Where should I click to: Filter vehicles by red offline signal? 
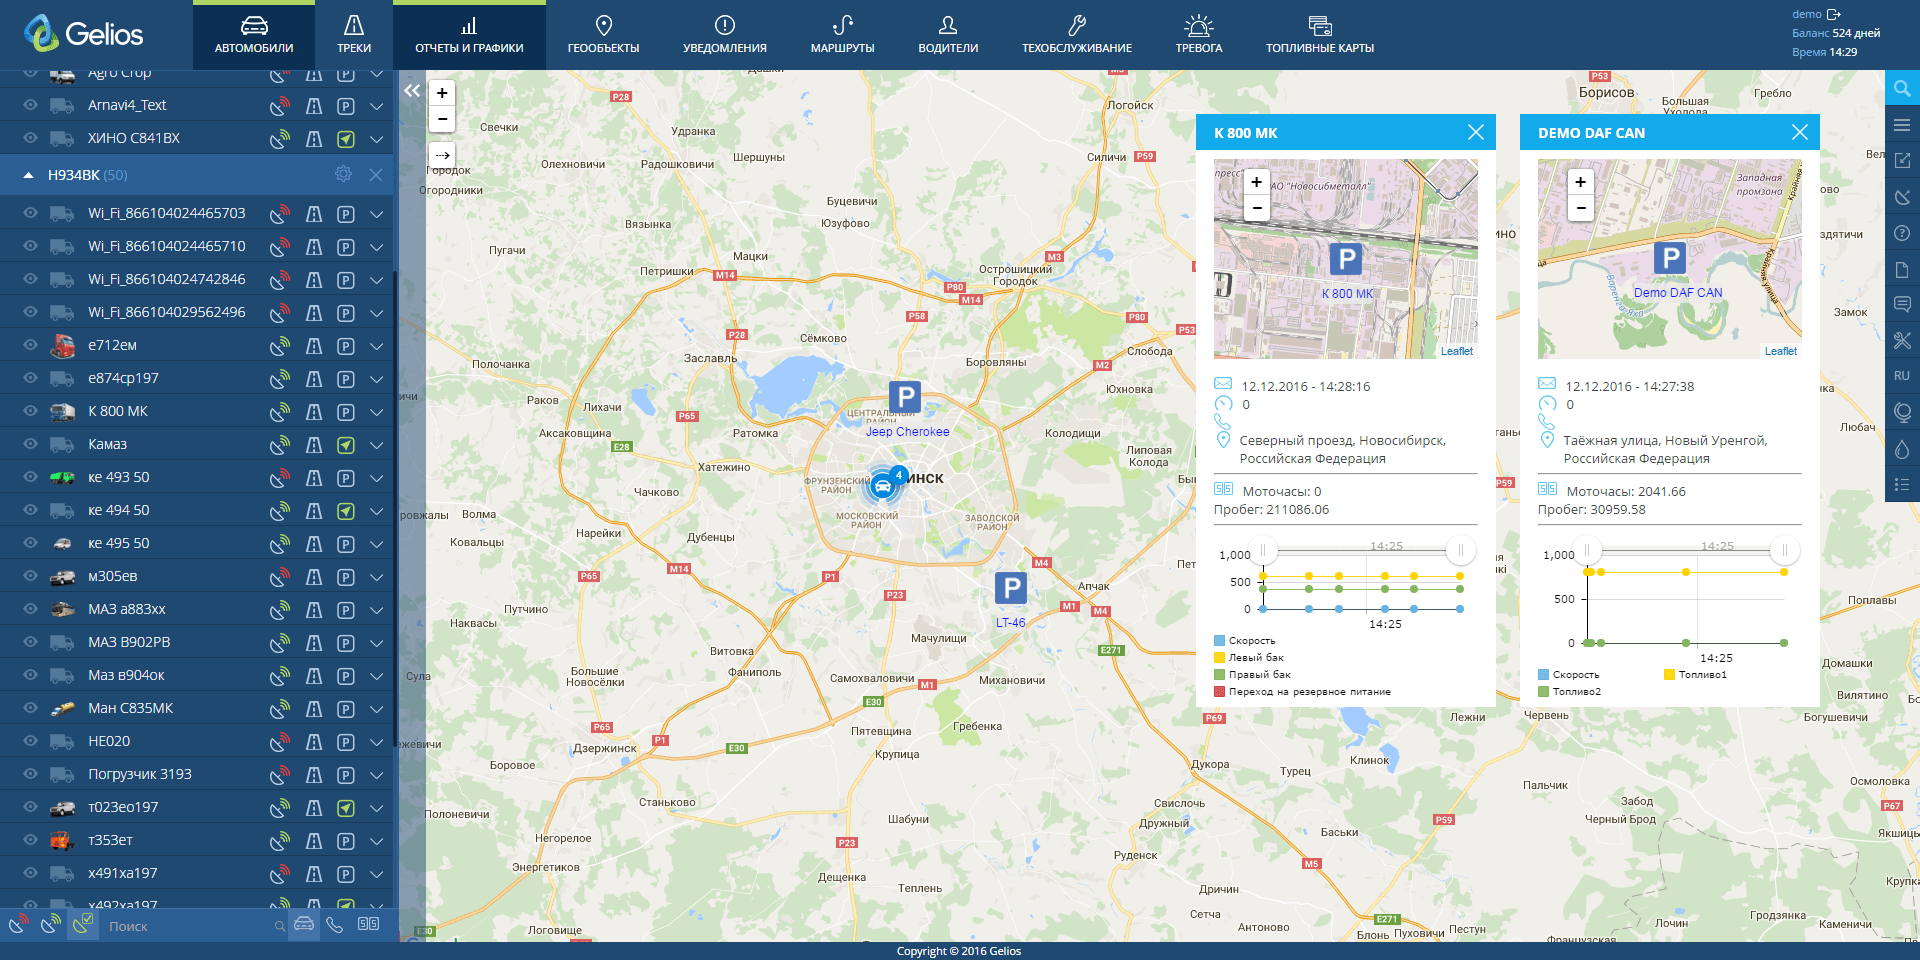tap(18, 924)
